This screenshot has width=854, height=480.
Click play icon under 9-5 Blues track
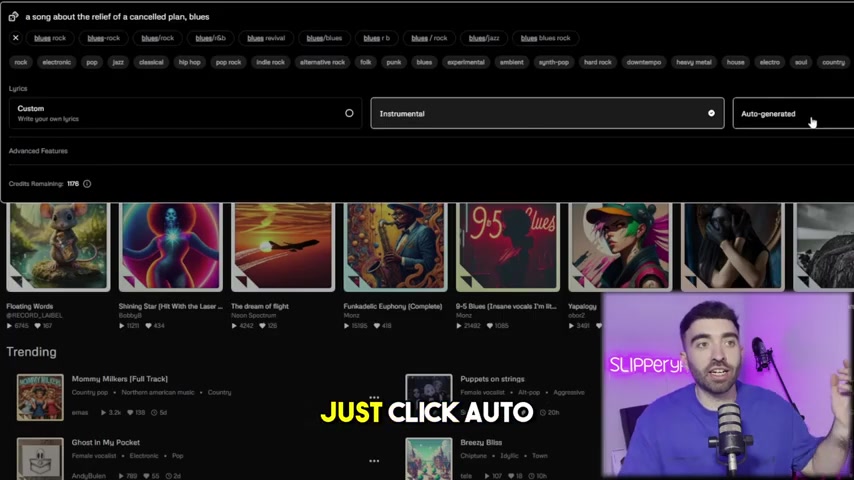(459, 326)
